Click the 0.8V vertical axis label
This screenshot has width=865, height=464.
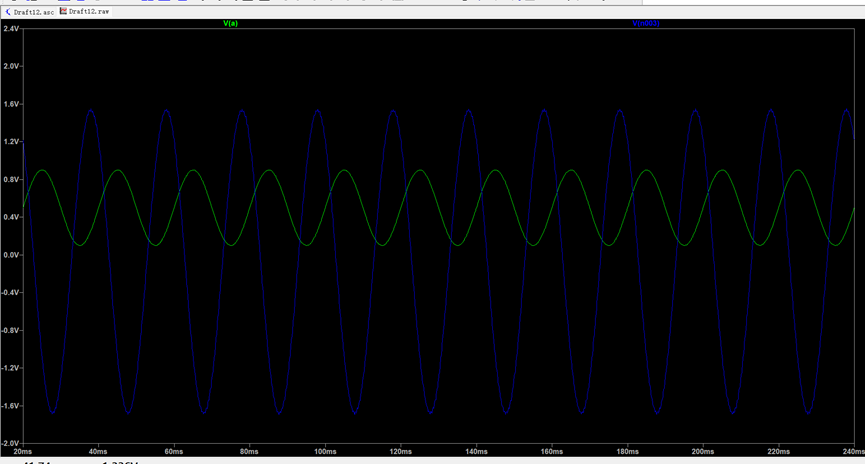point(11,179)
